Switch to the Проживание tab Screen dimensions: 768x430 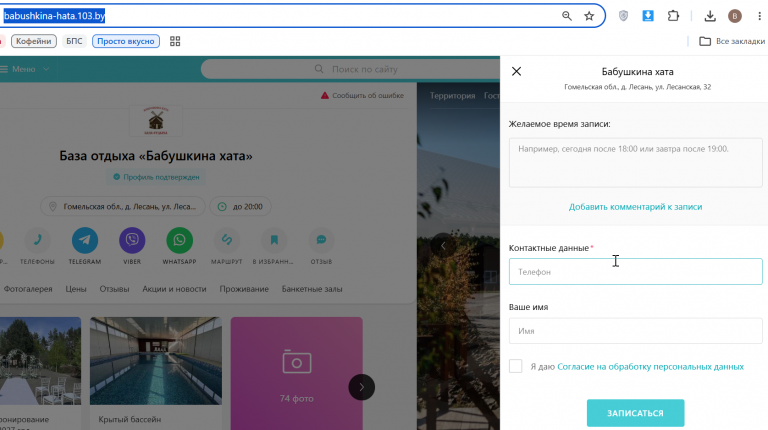[x=244, y=289]
